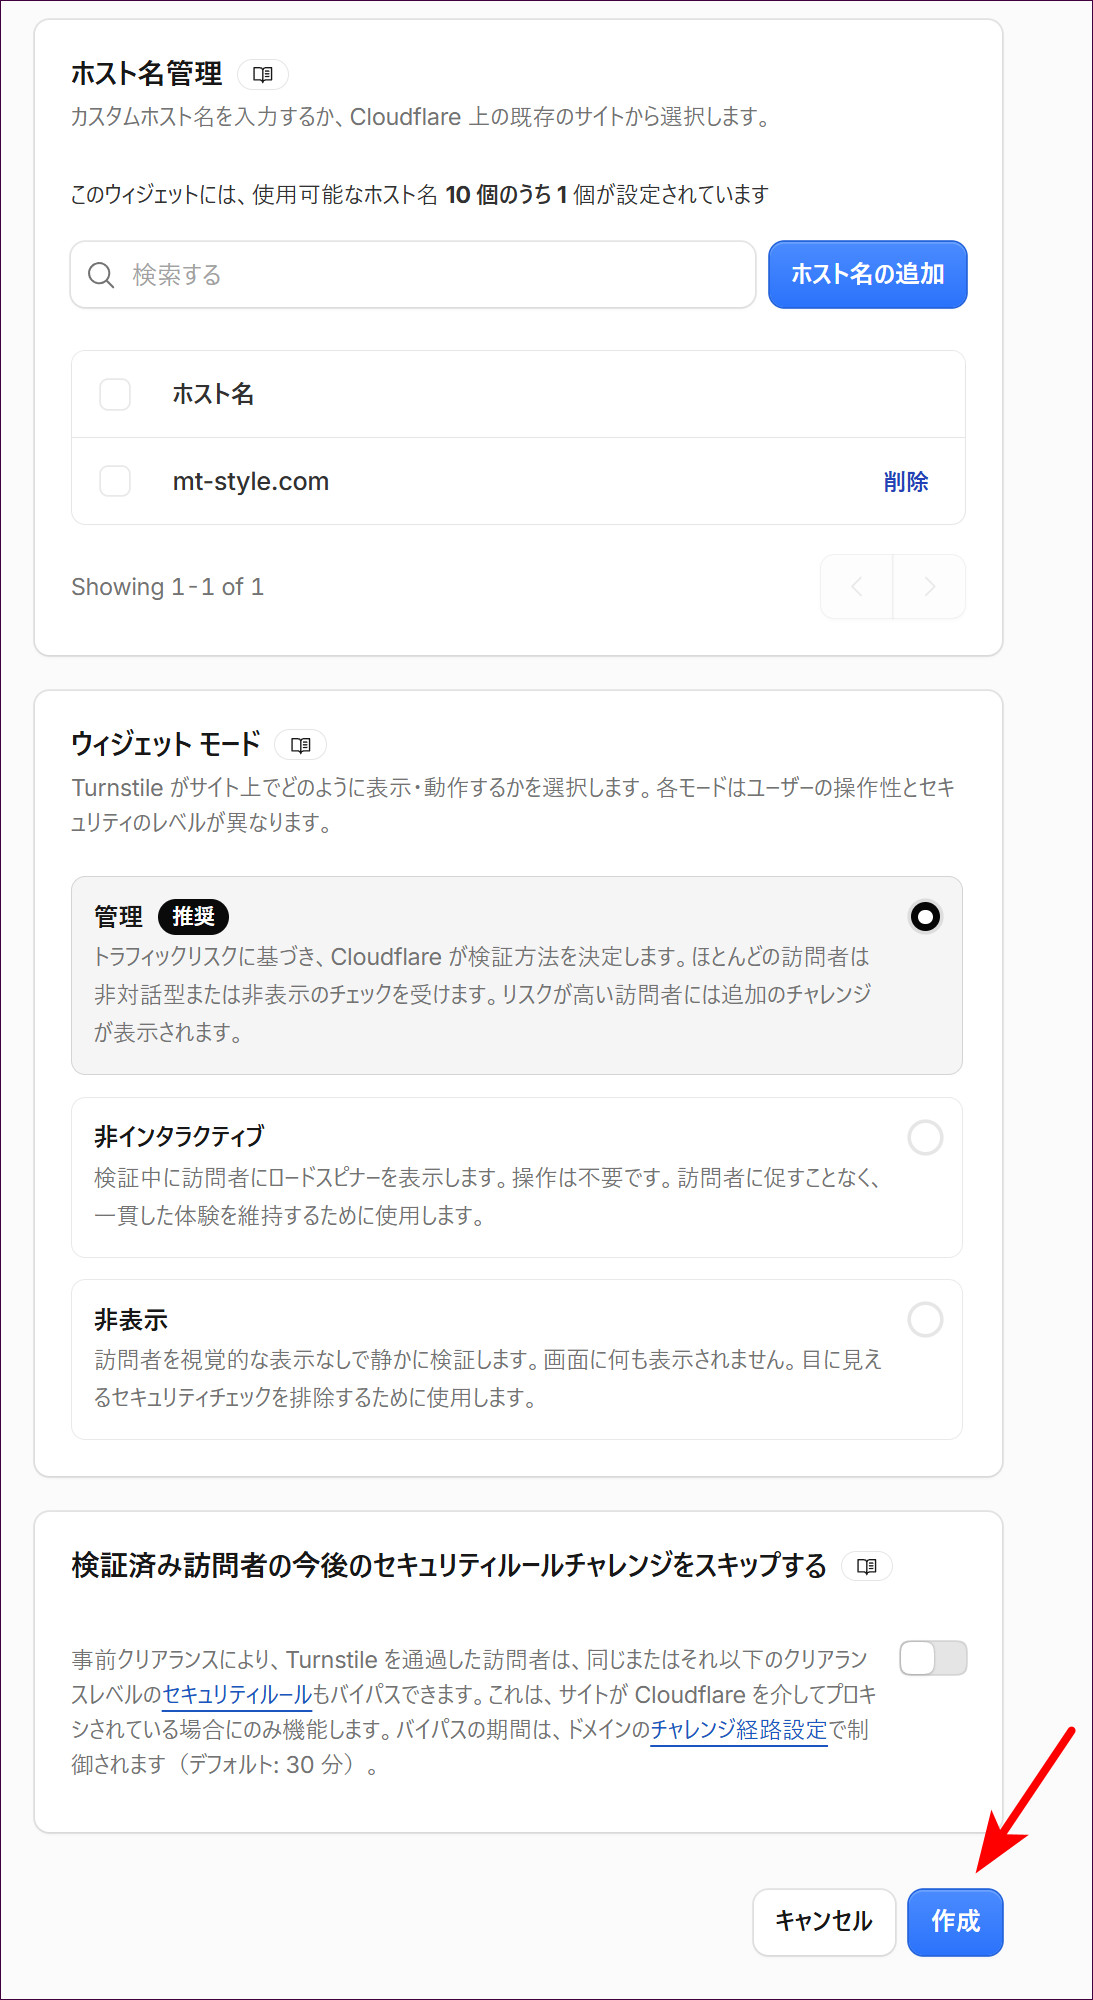This screenshot has height=2000, width=1093.
Task: Click 削除 for mt-style.com
Action: 906,482
